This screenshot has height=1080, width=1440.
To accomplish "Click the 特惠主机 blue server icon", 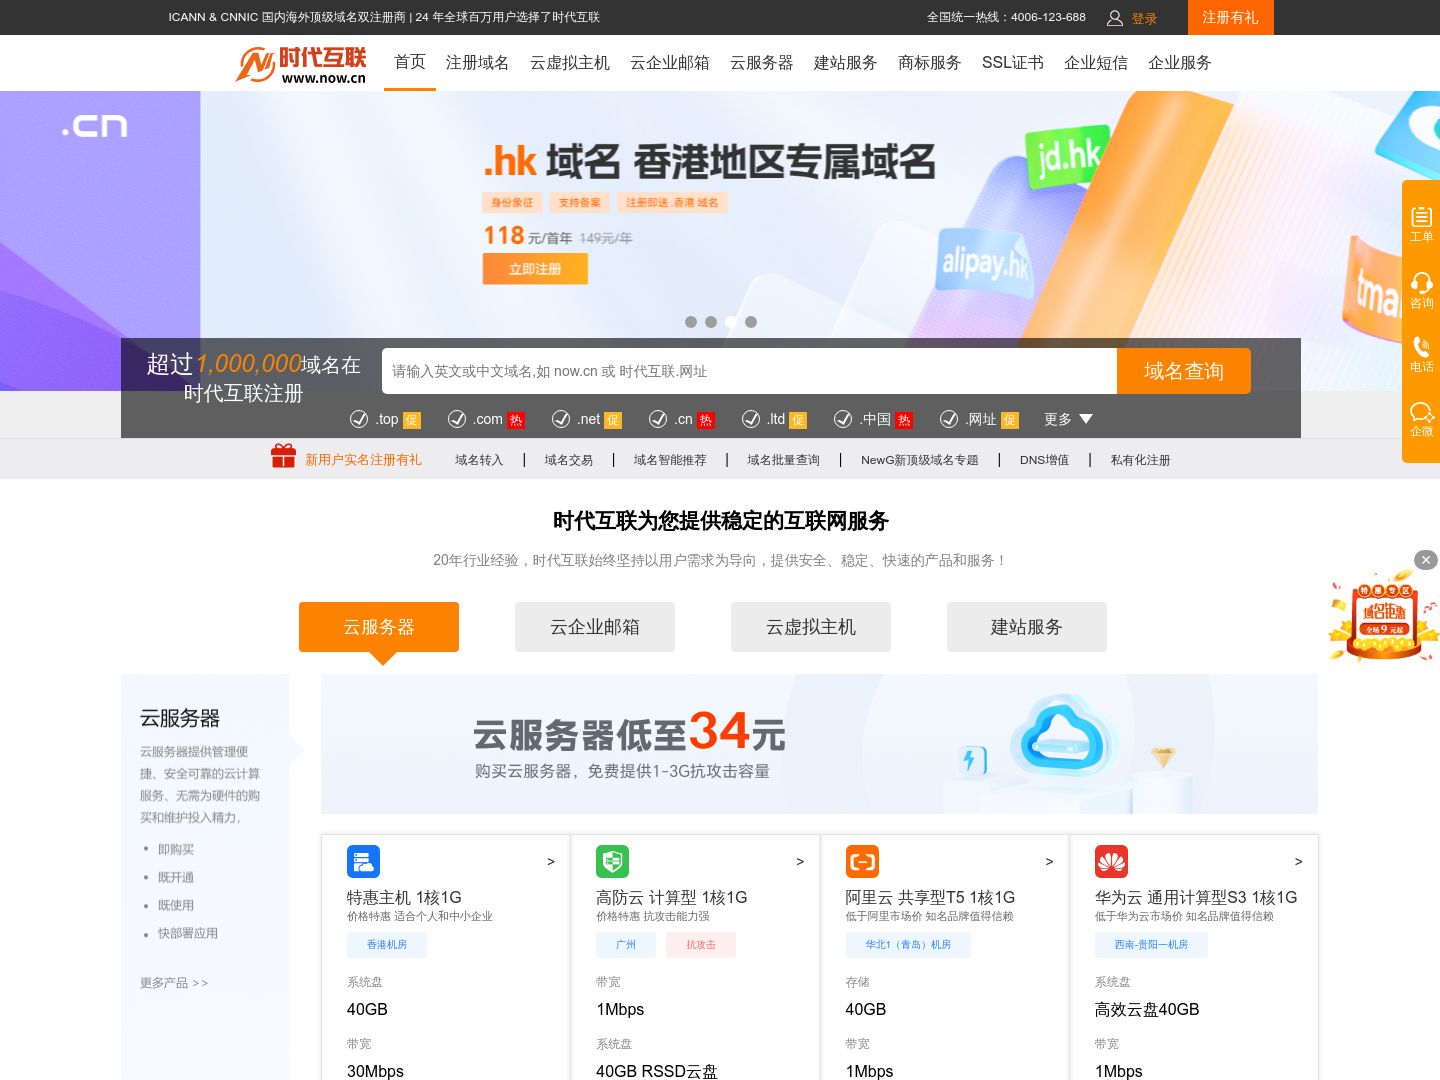I will pos(363,861).
